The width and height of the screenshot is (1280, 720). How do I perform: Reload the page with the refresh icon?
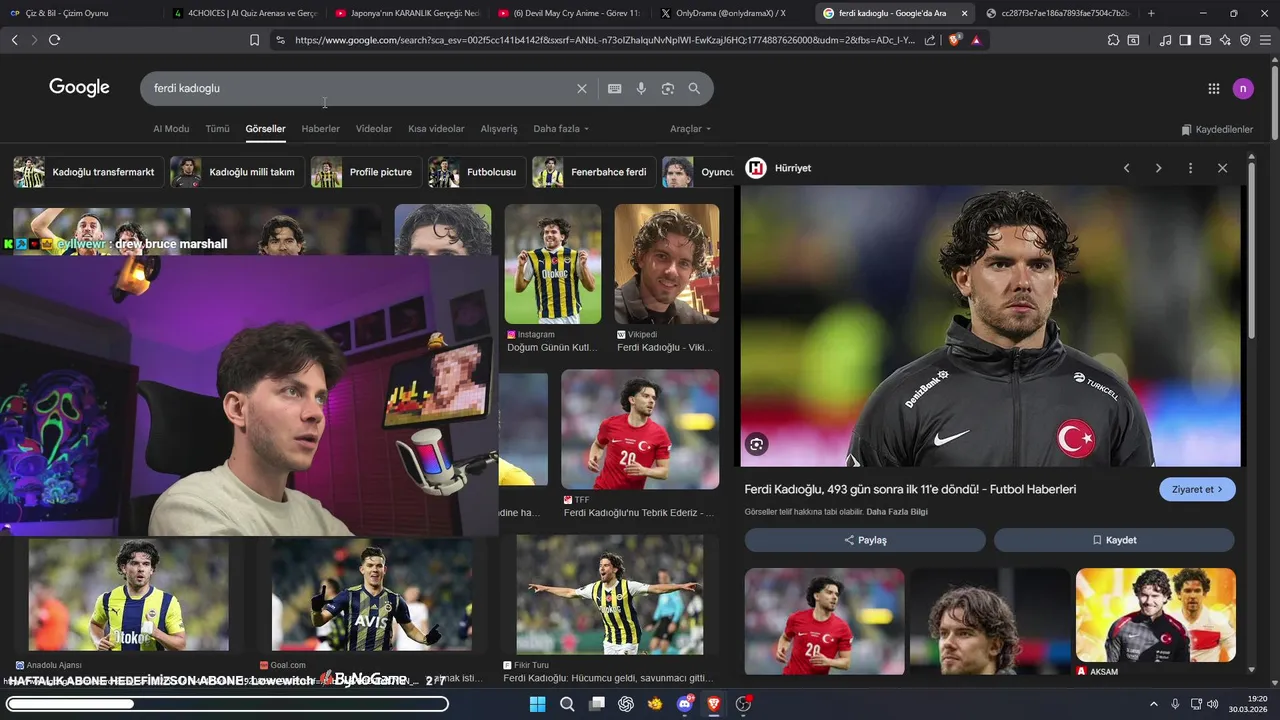54,40
